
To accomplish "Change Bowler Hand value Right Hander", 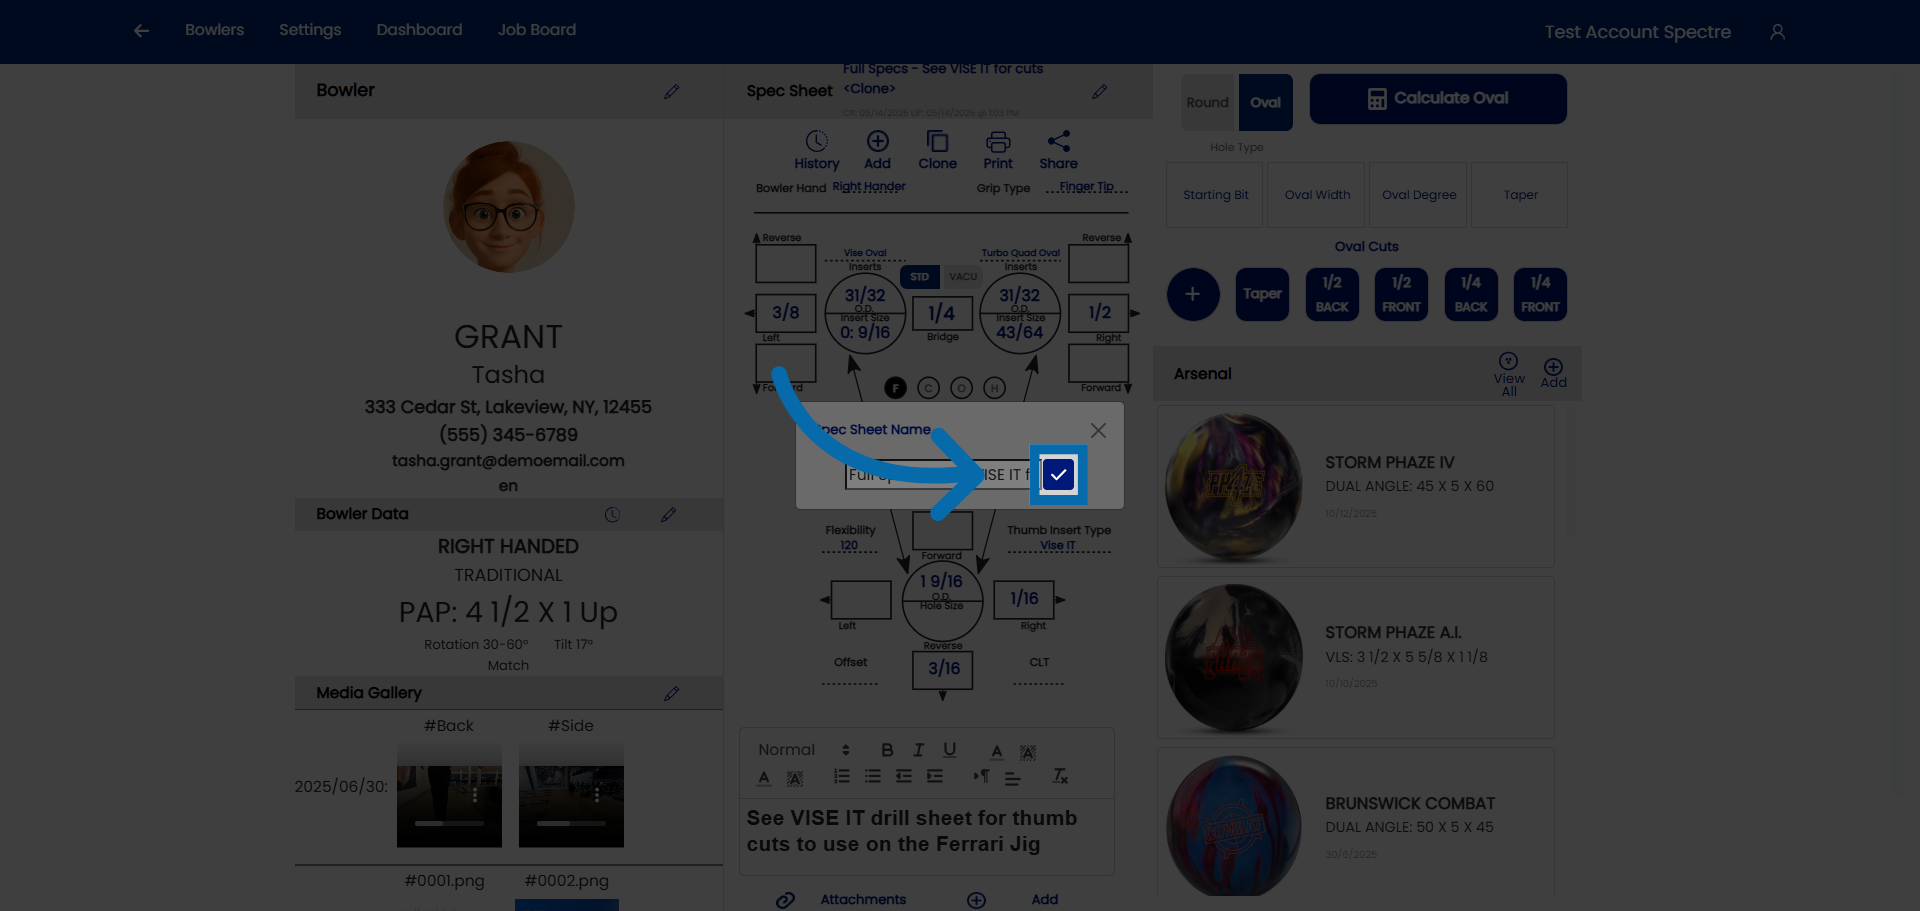I will coord(869,187).
